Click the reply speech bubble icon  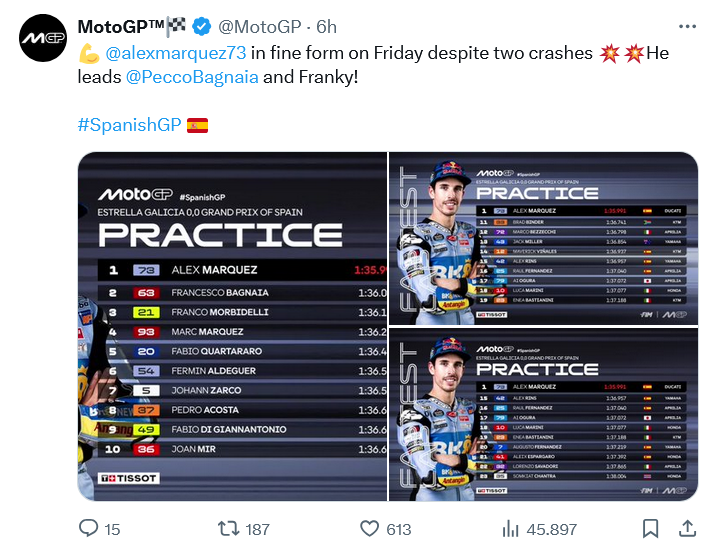coord(88,528)
